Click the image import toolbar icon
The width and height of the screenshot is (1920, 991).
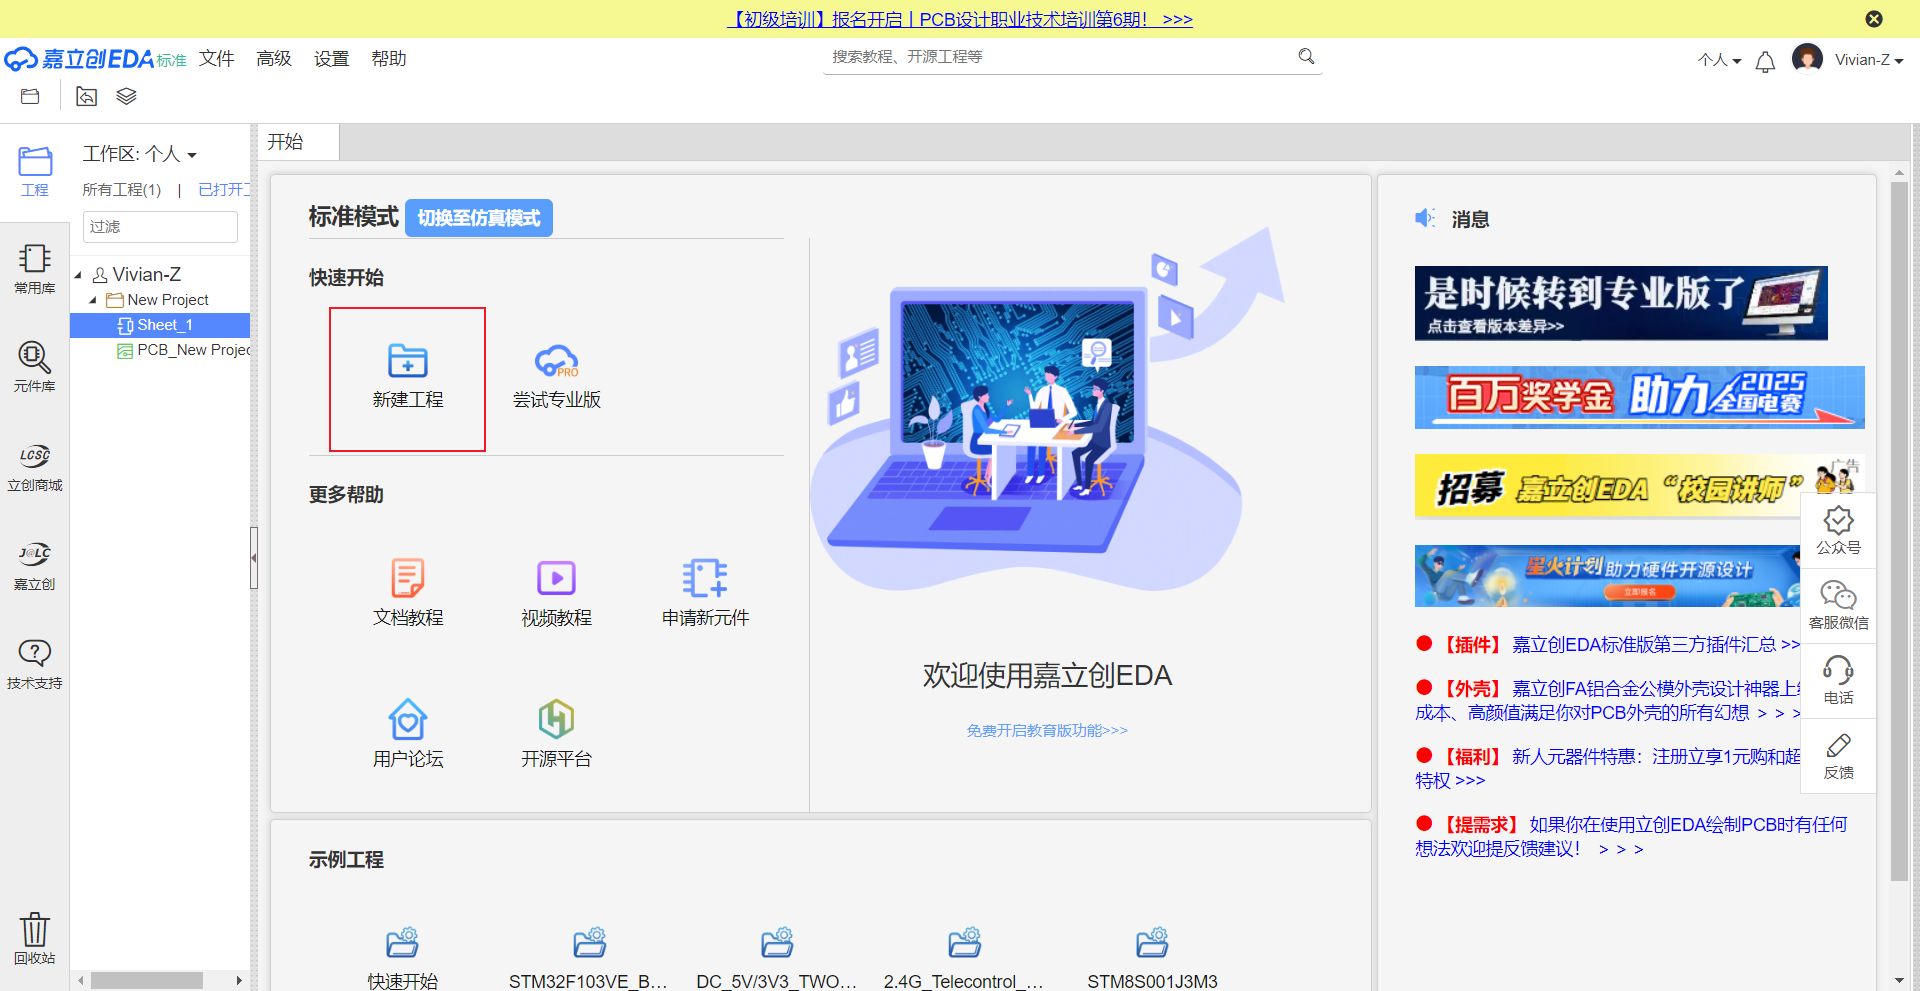point(87,96)
